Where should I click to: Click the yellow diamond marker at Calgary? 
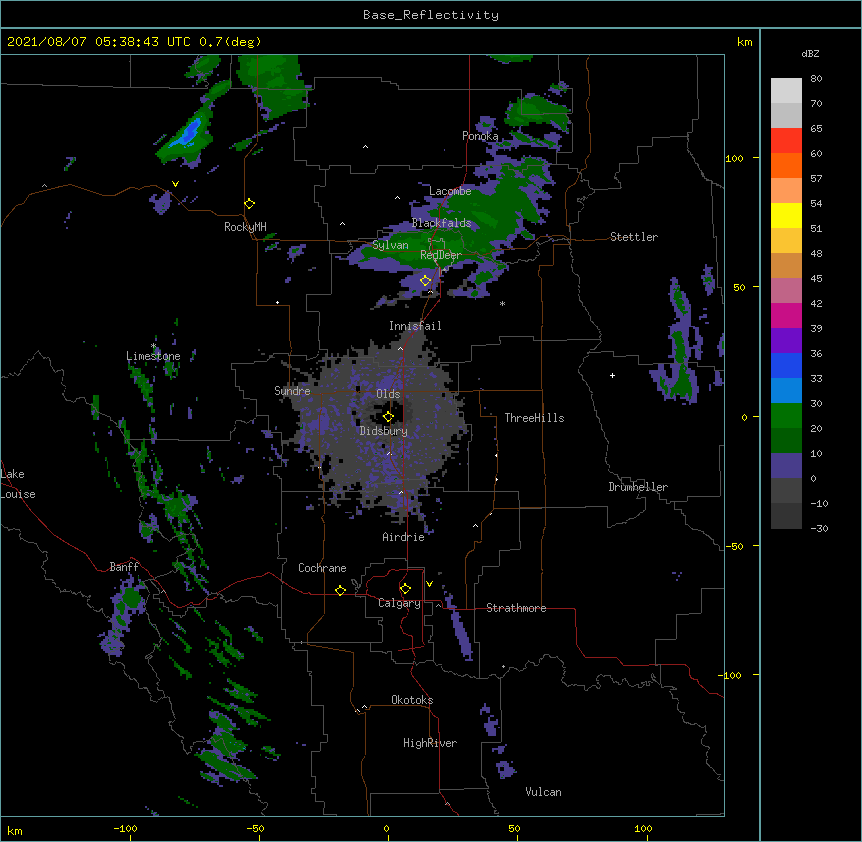(405, 589)
